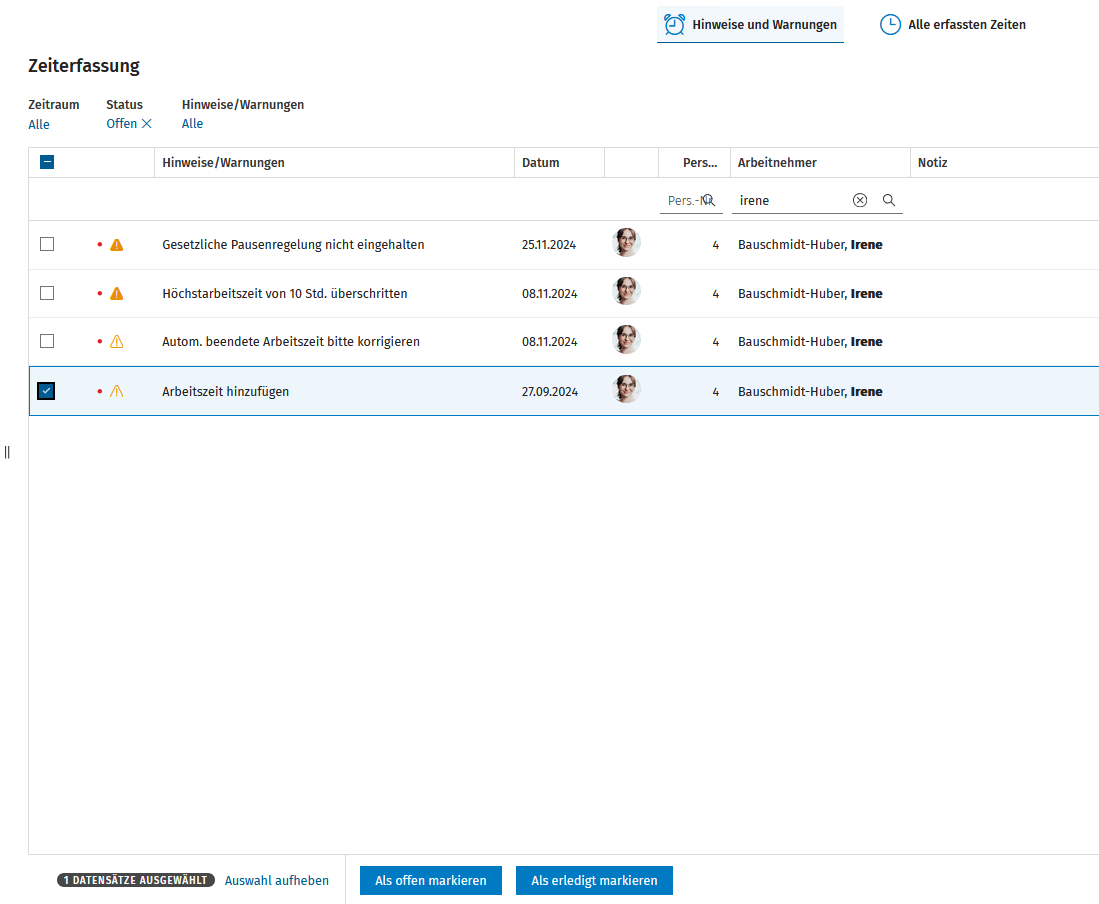Click warning icon of Gesetzliche Pausenregelung row
This screenshot has height=904, width=1099.
click(x=116, y=245)
